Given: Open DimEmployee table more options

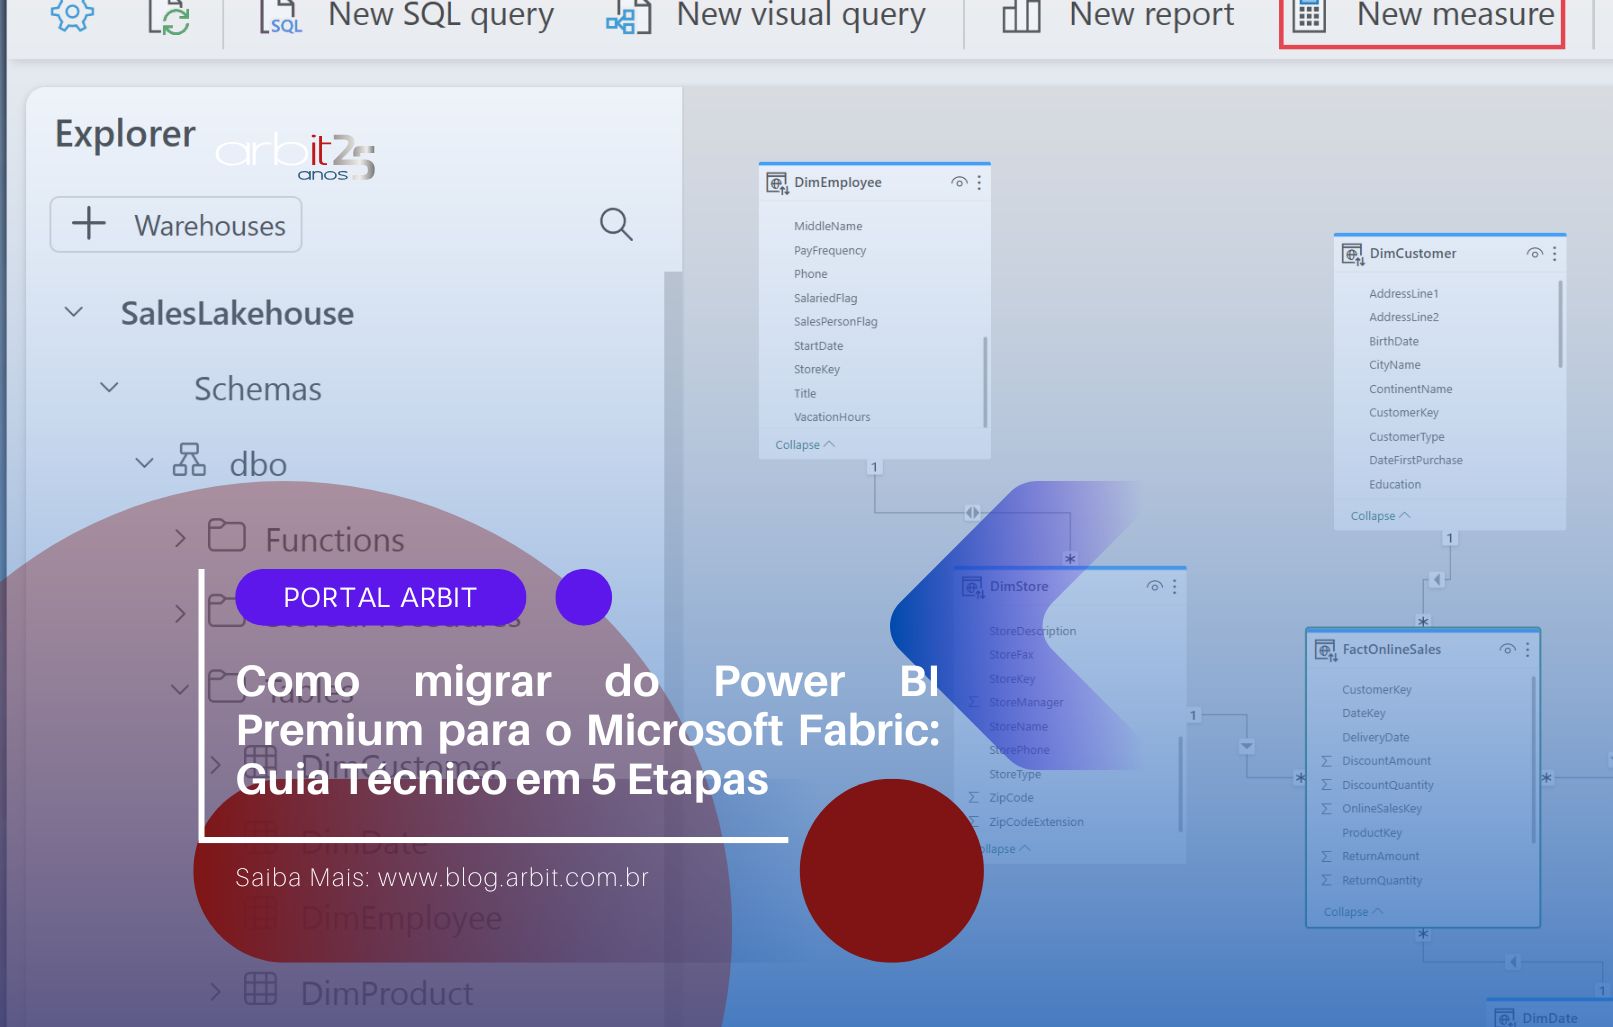Looking at the screenshot, I should tap(979, 182).
